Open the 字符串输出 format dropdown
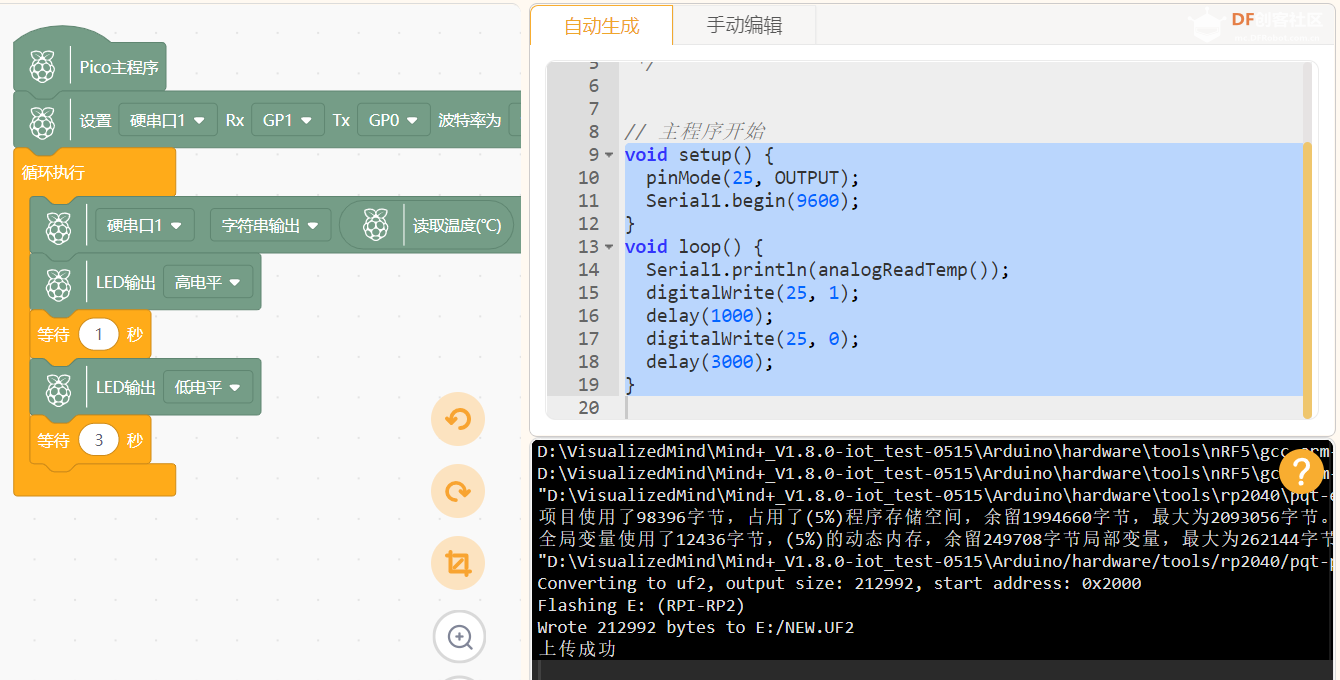 pos(270,225)
